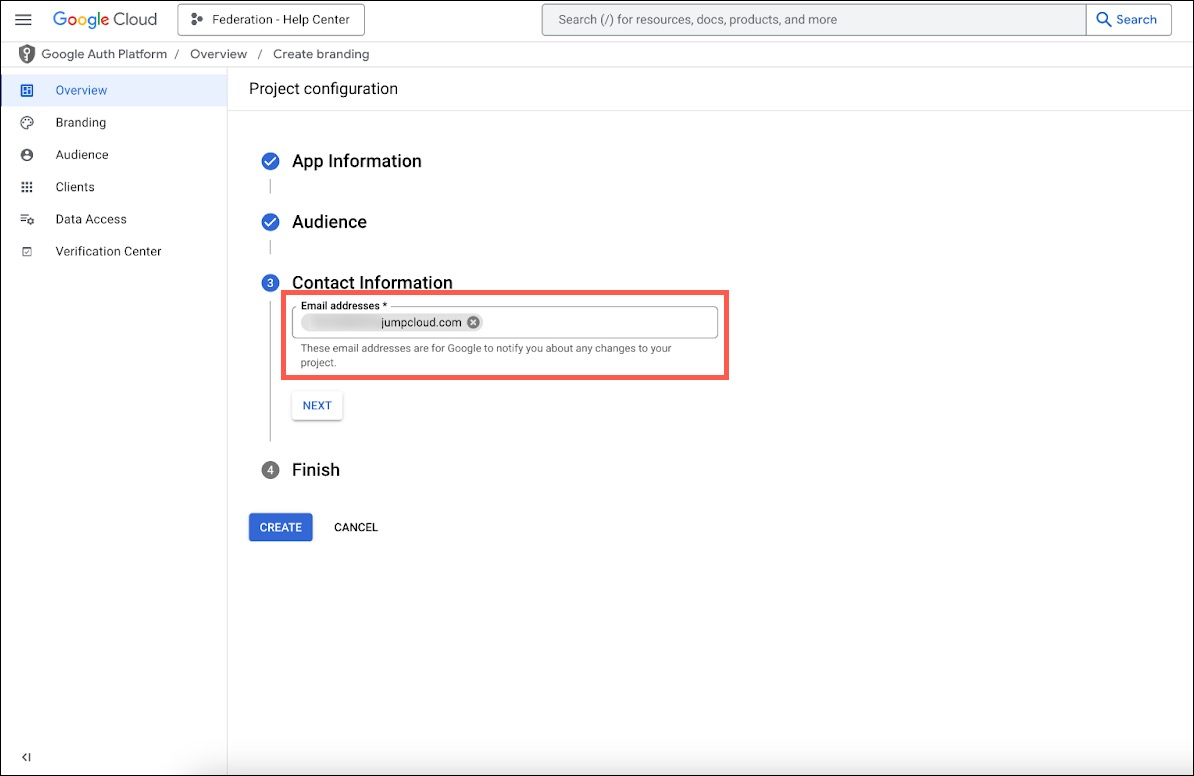Image resolution: width=1194 pixels, height=776 pixels.
Task: Click the Audience person icon in sidebar
Action: pyautogui.click(x=26, y=154)
